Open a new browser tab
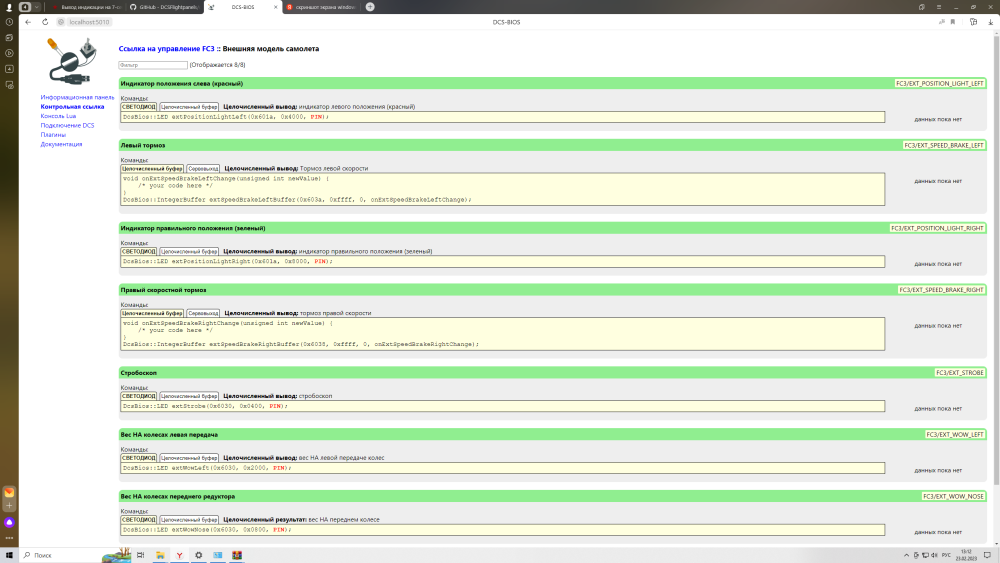1000x563 pixels. tap(370, 7)
